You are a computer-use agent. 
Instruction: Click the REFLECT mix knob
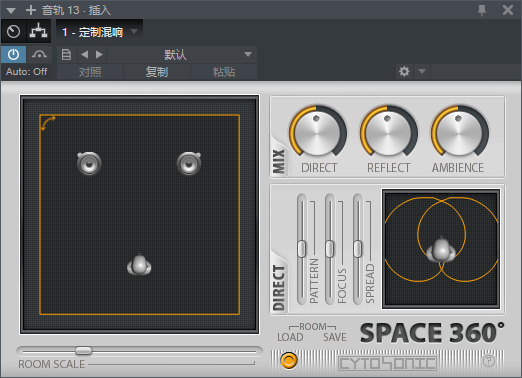coord(388,133)
